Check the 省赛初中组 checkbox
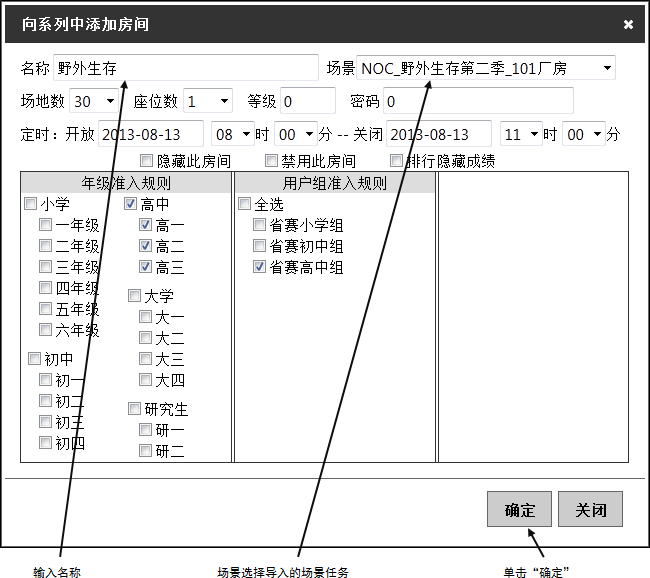The height and width of the screenshot is (578, 650). tap(260, 245)
